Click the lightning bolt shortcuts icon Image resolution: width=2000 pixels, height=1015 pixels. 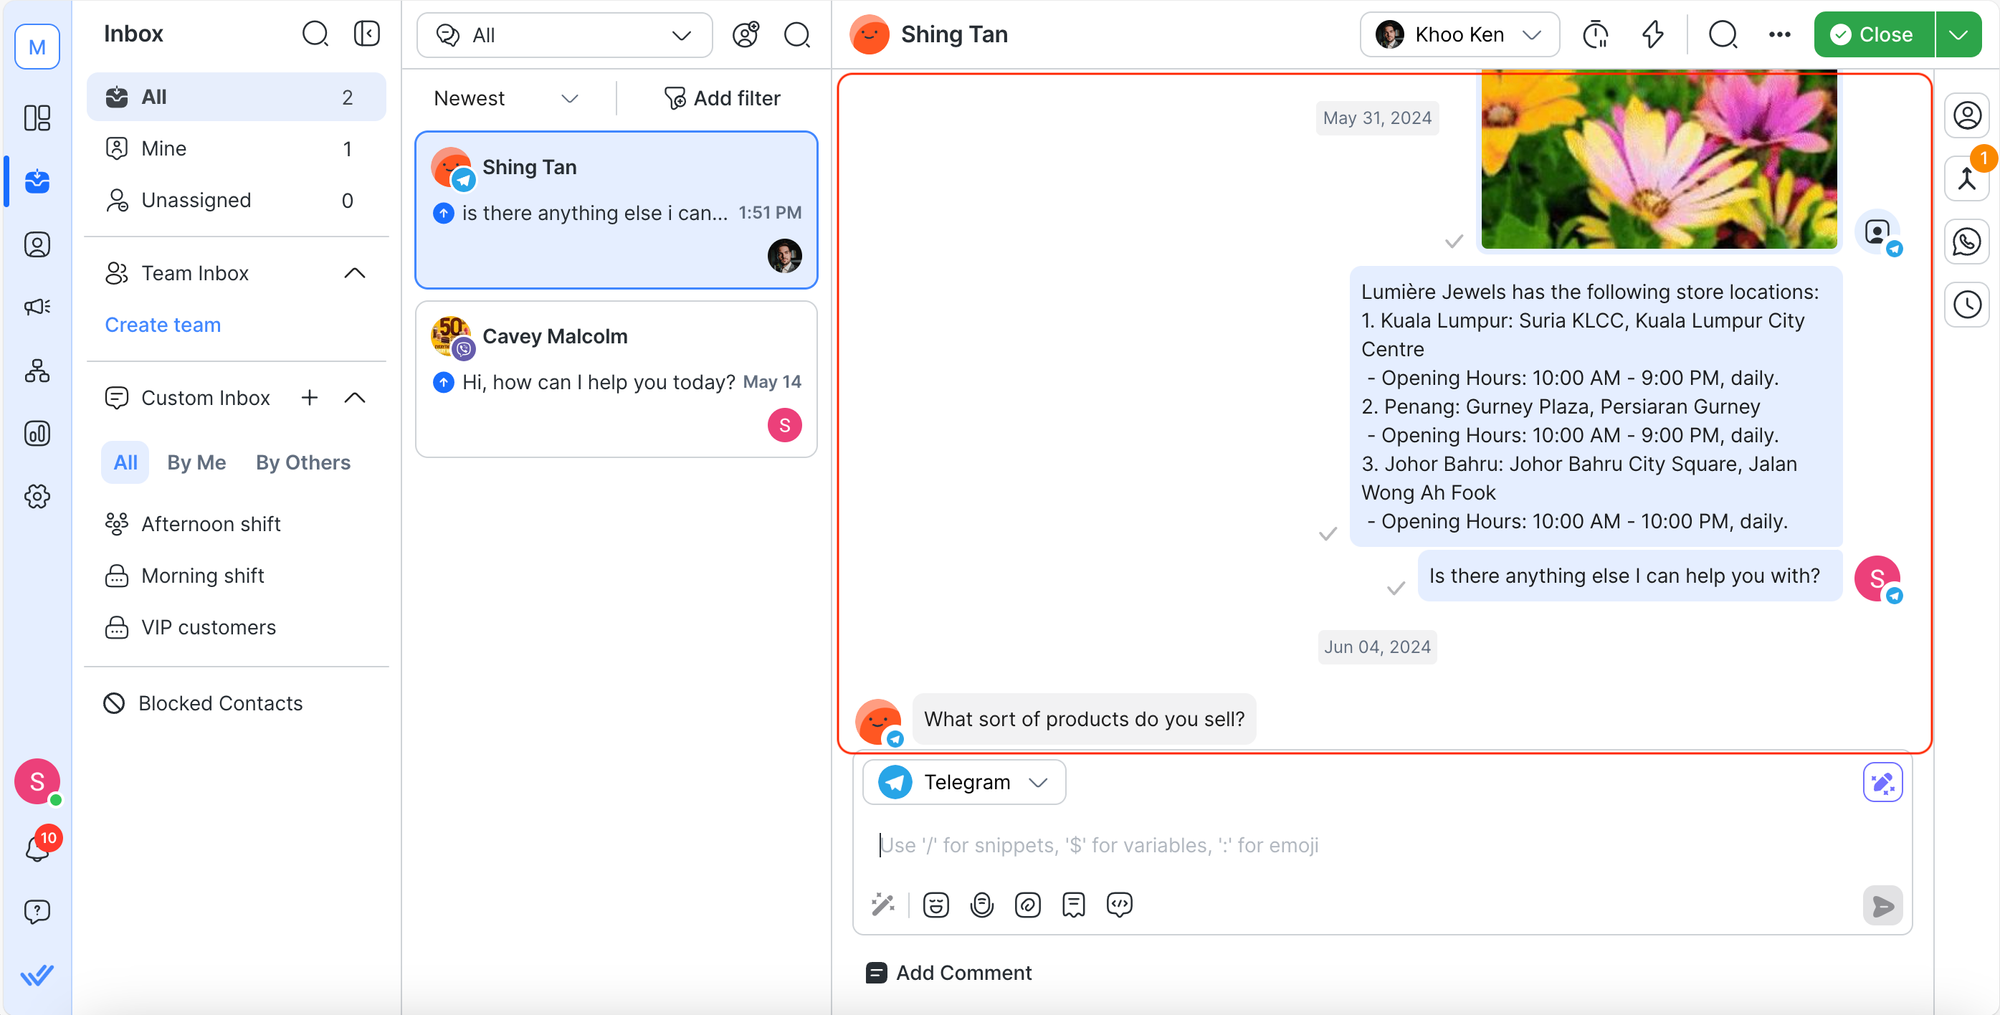1653,35
